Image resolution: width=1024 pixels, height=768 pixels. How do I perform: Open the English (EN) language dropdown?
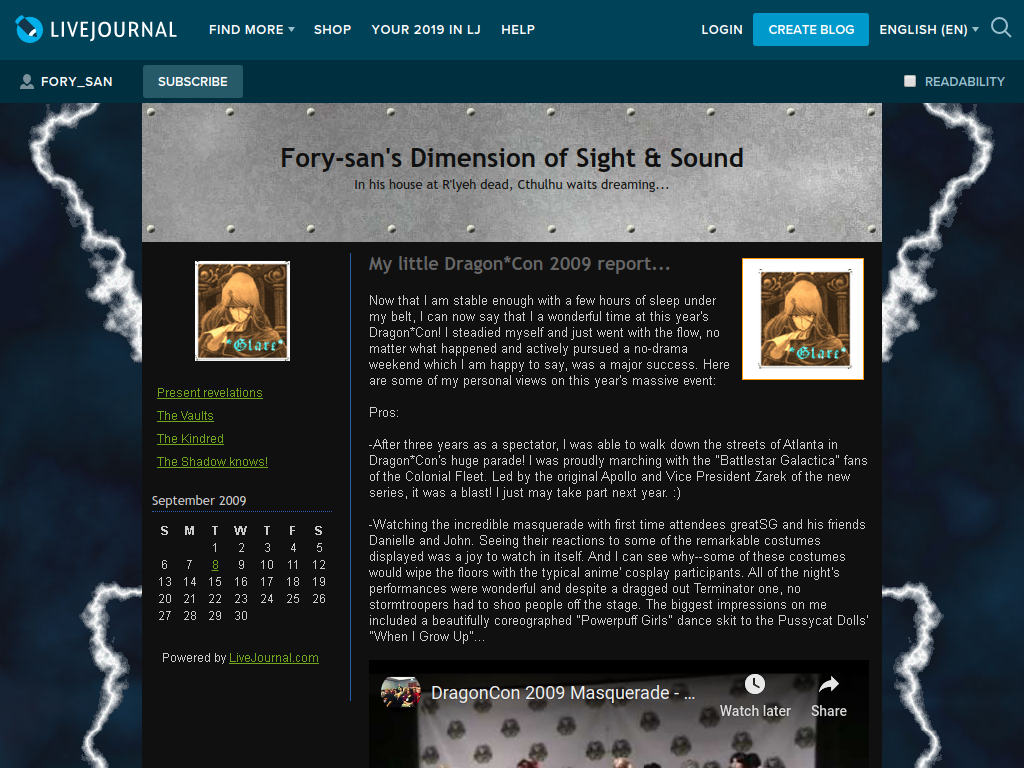tap(929, 29)
